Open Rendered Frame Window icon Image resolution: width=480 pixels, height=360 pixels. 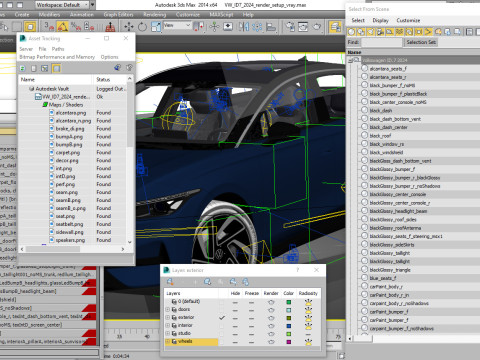tap(303, 27)
